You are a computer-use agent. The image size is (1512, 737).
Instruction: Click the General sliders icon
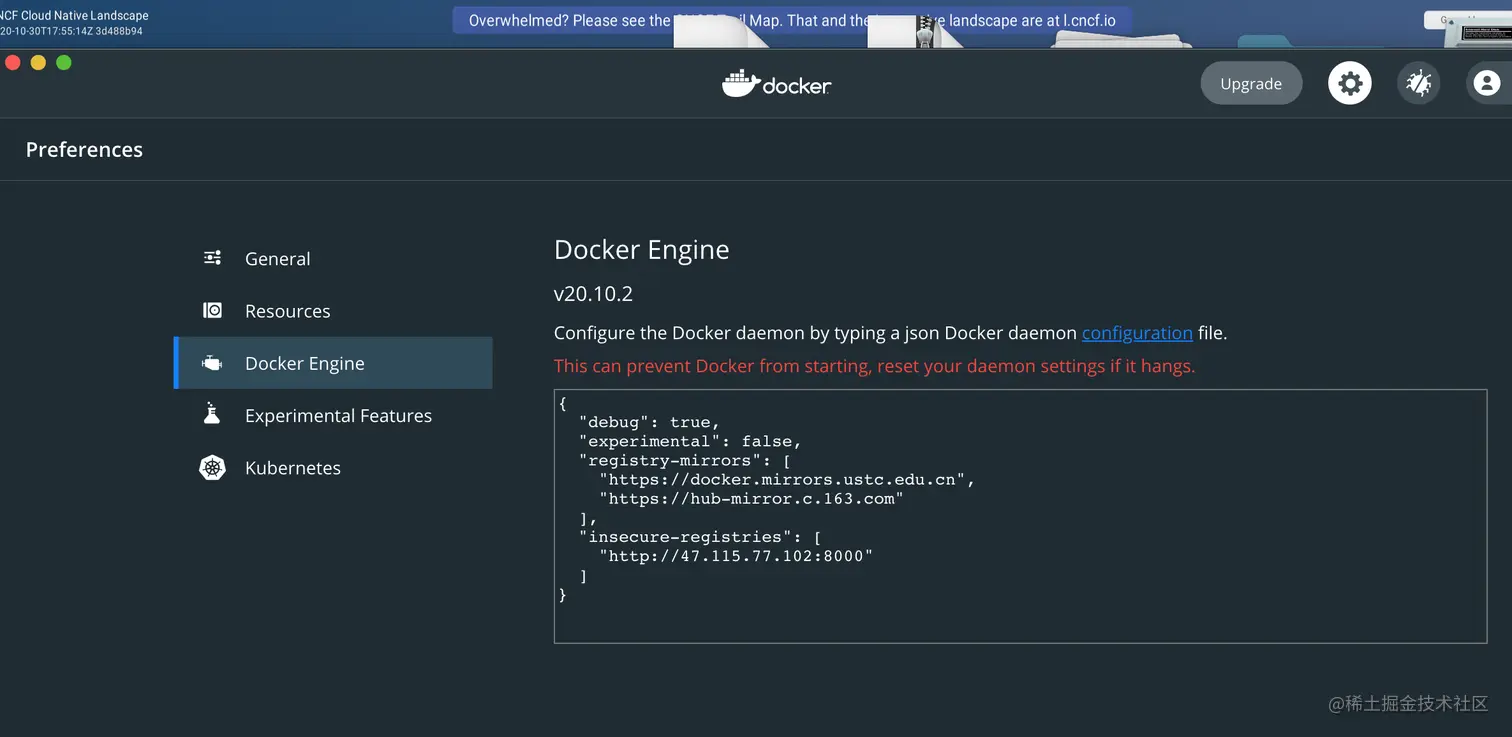tap(213, 258)
